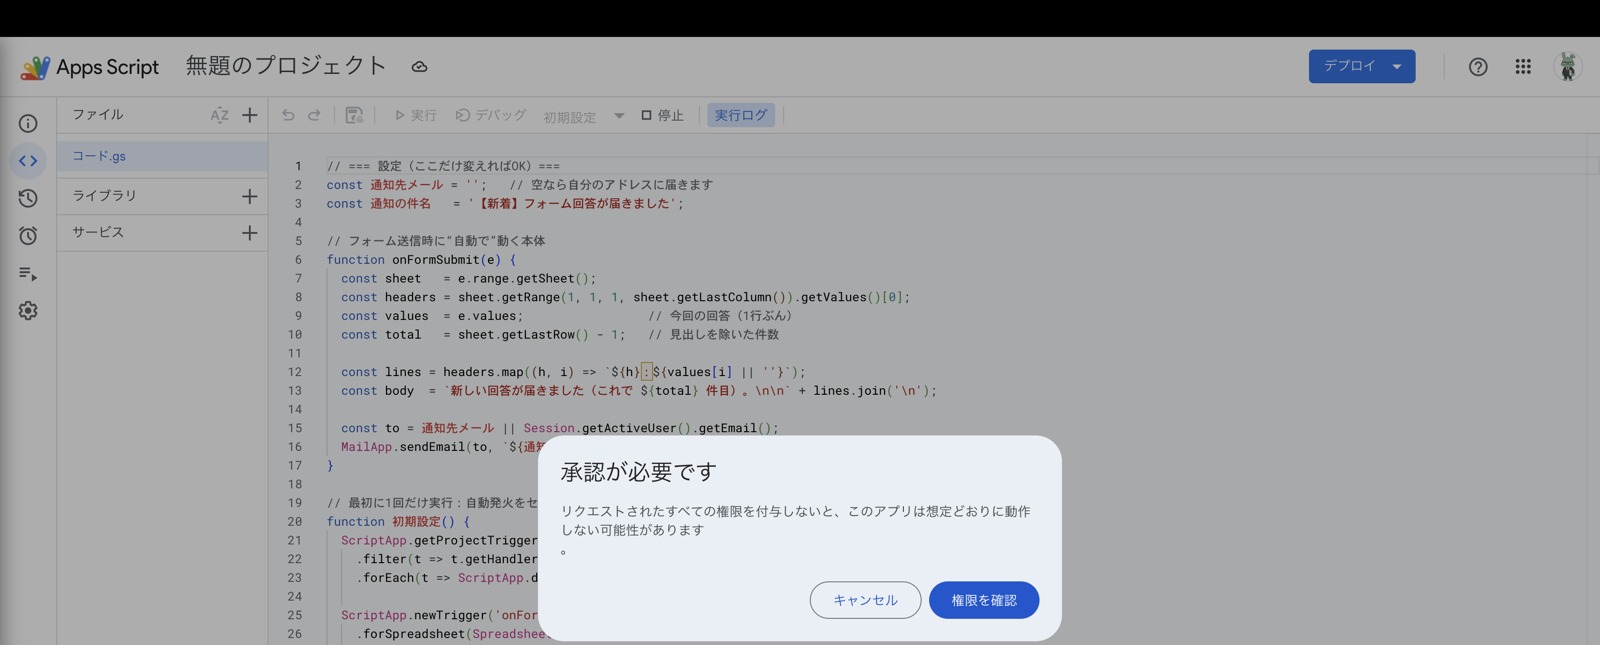The width and height of the screenshot is (1600, 645).
Task: Toggle the 実行ログ execution log
Action: tap(741, 115)
